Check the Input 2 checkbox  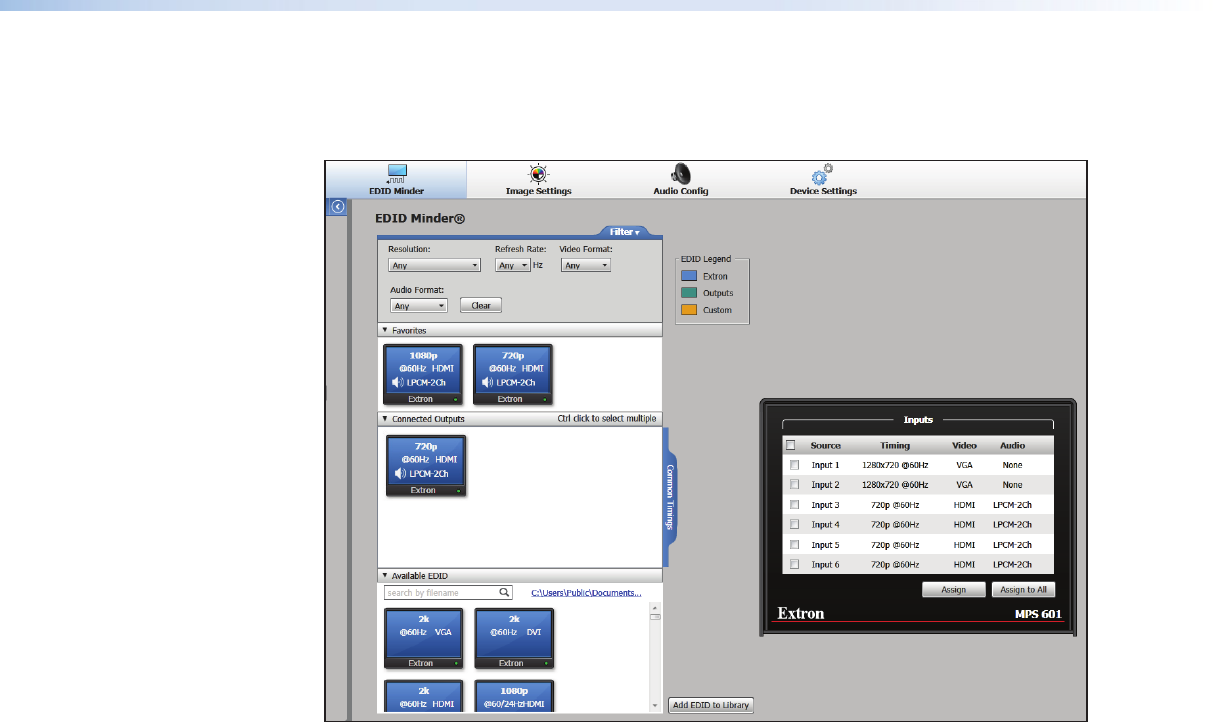coord(795,485)
